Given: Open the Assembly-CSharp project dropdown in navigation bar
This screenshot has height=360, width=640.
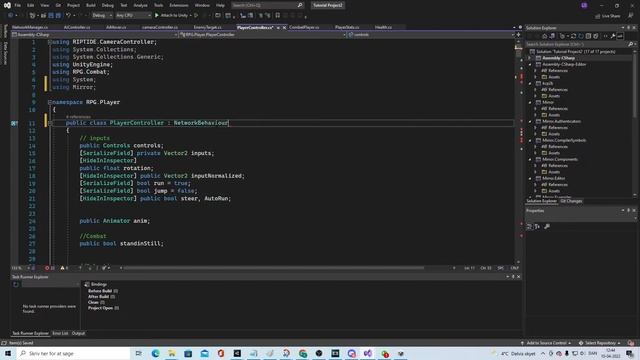Looking at the screenshot, I should [x=95, y=35].
